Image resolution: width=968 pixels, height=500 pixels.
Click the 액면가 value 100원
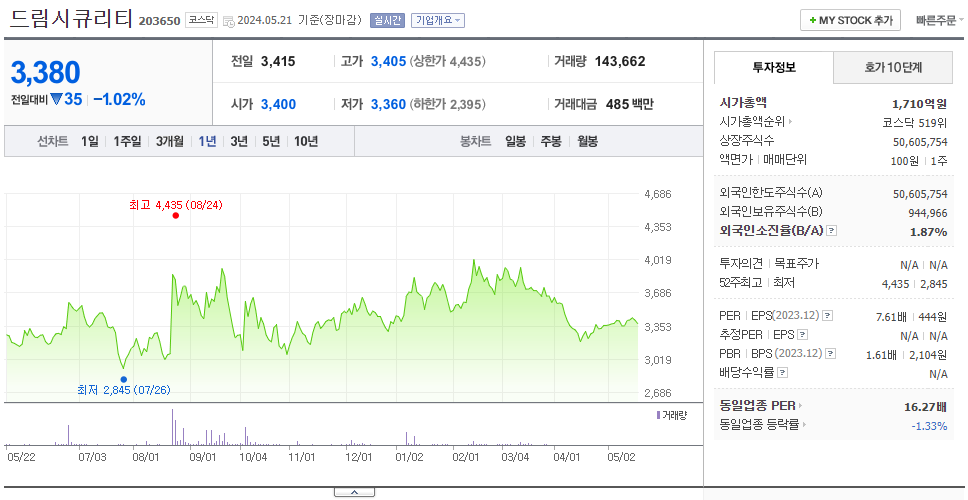click(x=906, y=160)
